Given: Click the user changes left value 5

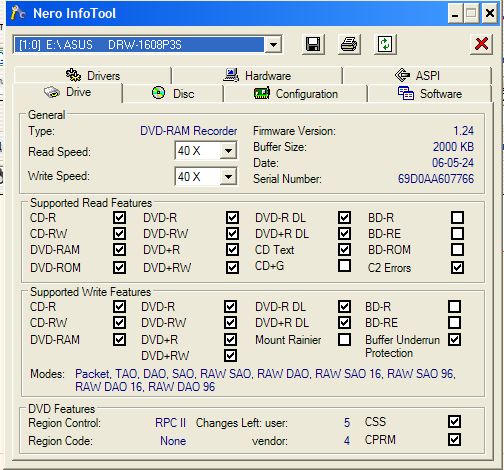Looking at the screenshot, I should click(x=347, y=423).
